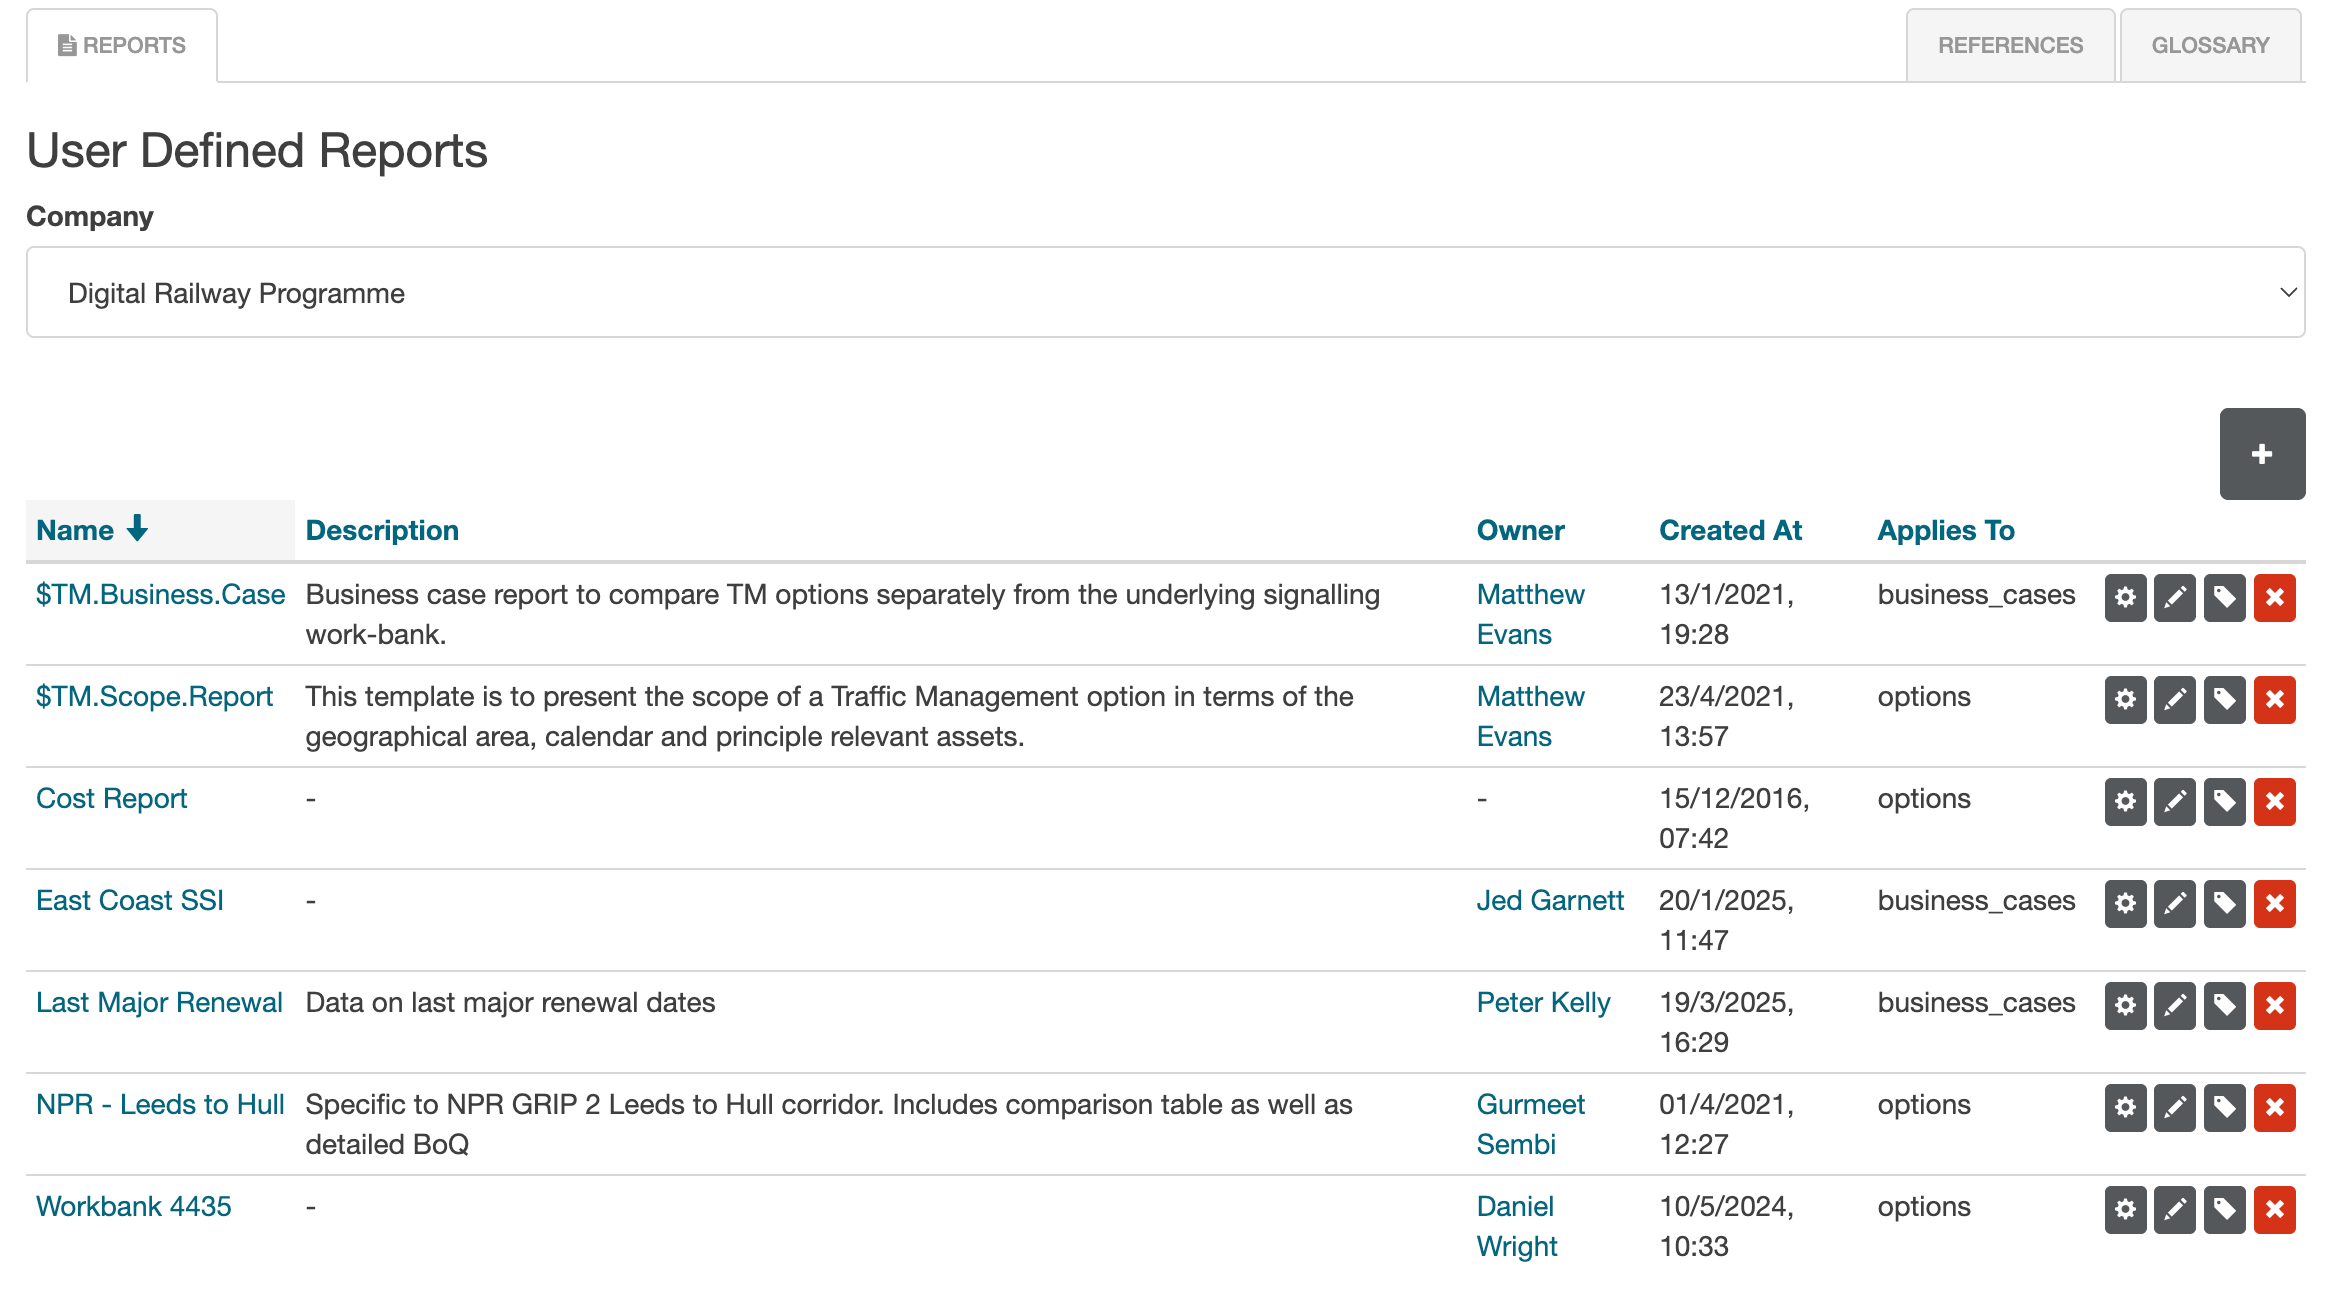The width and height of the screenshot is (2334, 1308).
Task: Sort by Applies To column header
Action: [x=1945, y=530]
